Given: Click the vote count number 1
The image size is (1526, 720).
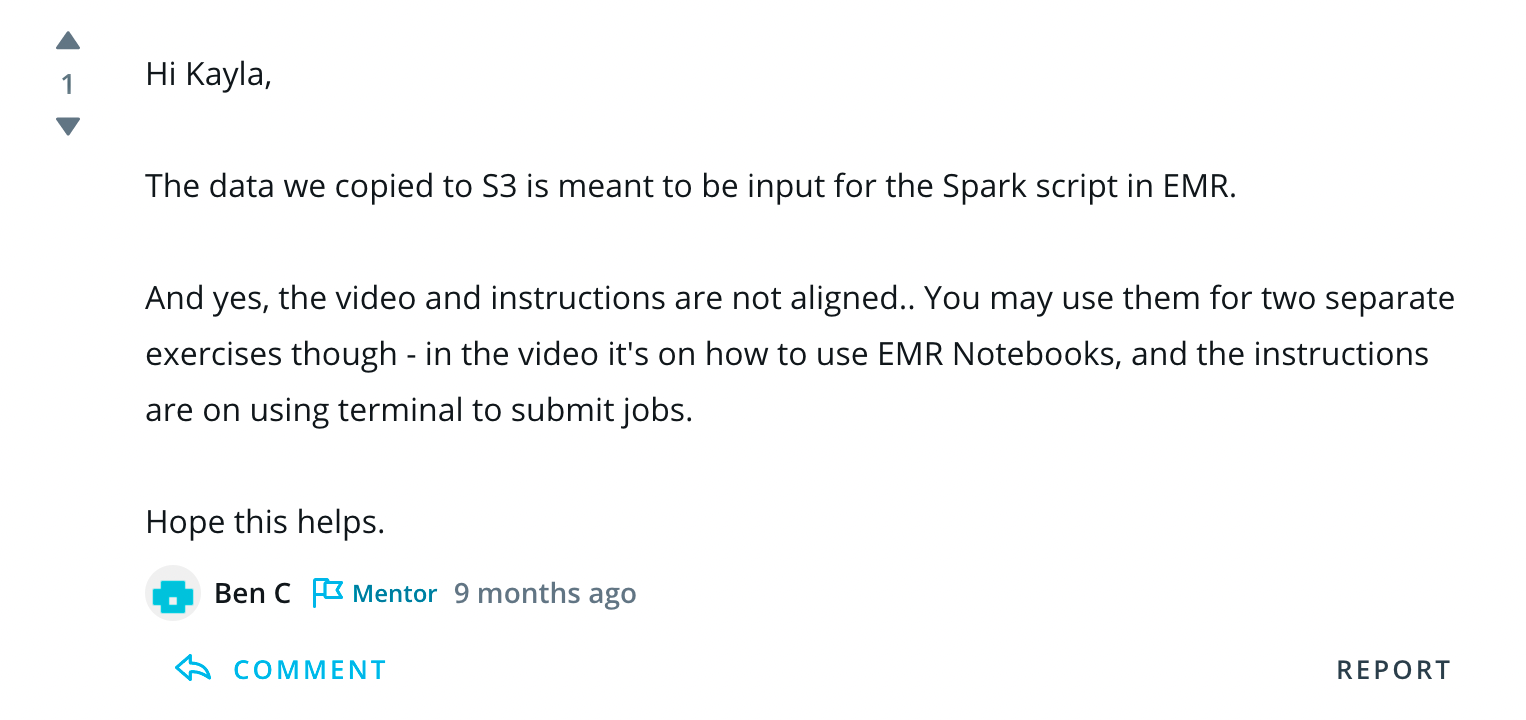Looking at the screenshot, I should (x=68, y=85).
